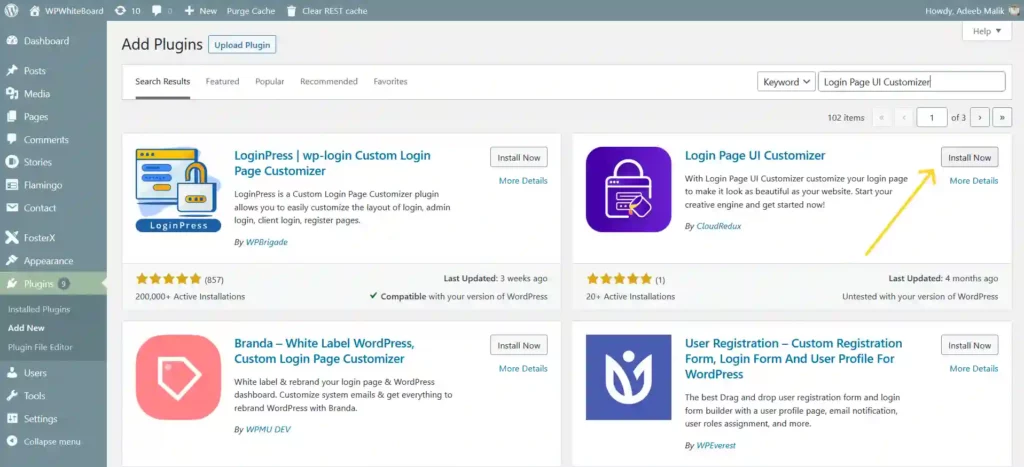The image size is (1024, 467).
Task: Click the '102 items' result count text
Action: click(x=846, y=118)
